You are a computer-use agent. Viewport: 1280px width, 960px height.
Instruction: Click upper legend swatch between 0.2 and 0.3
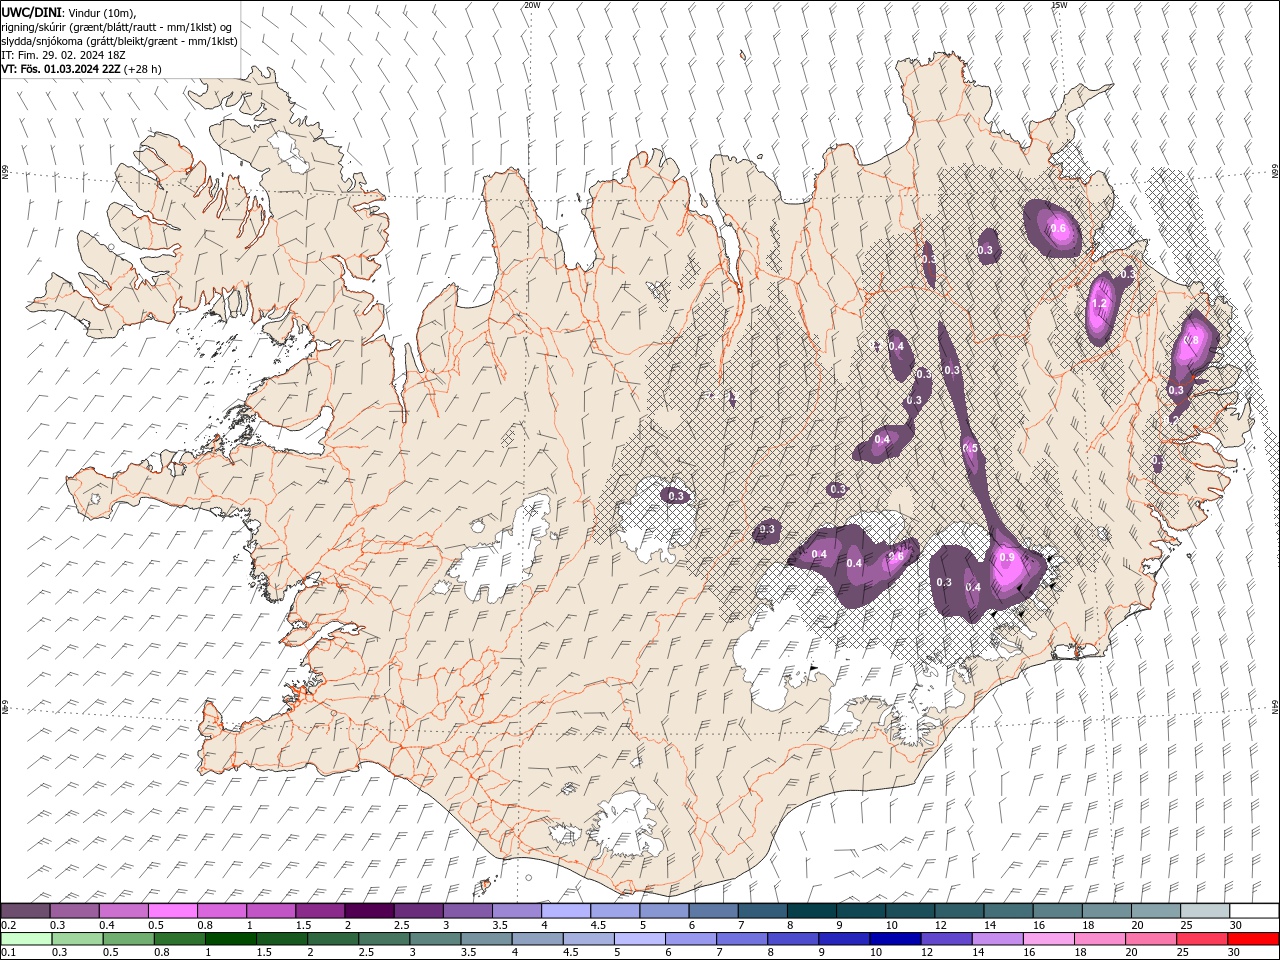click(x=26, y=910)
